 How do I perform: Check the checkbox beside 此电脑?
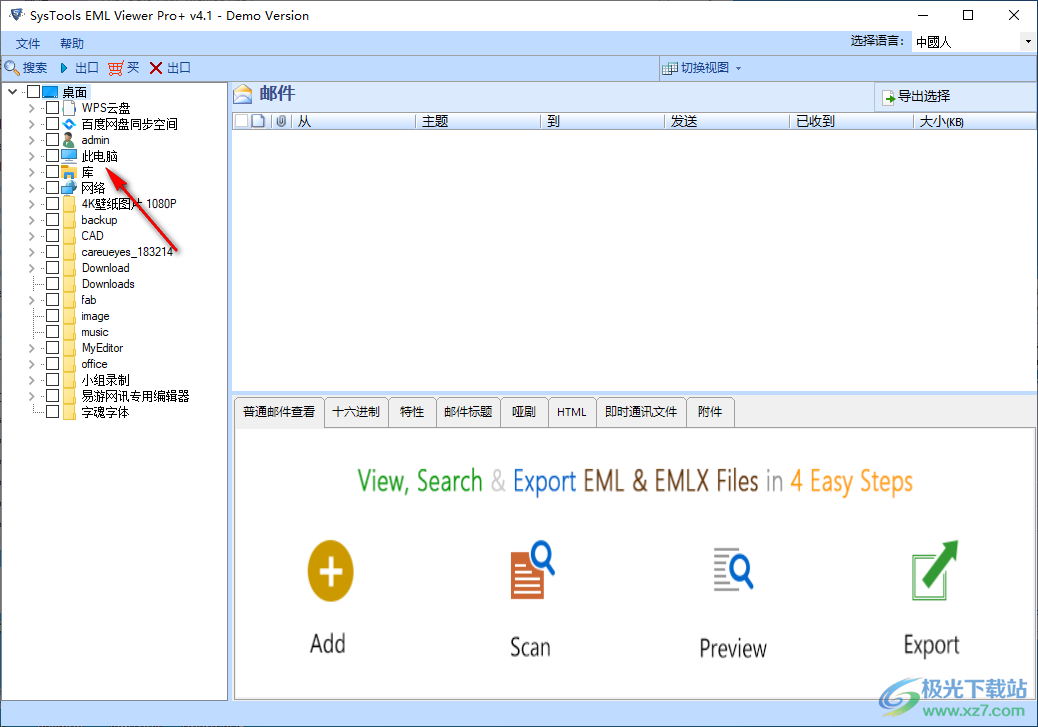51,156
